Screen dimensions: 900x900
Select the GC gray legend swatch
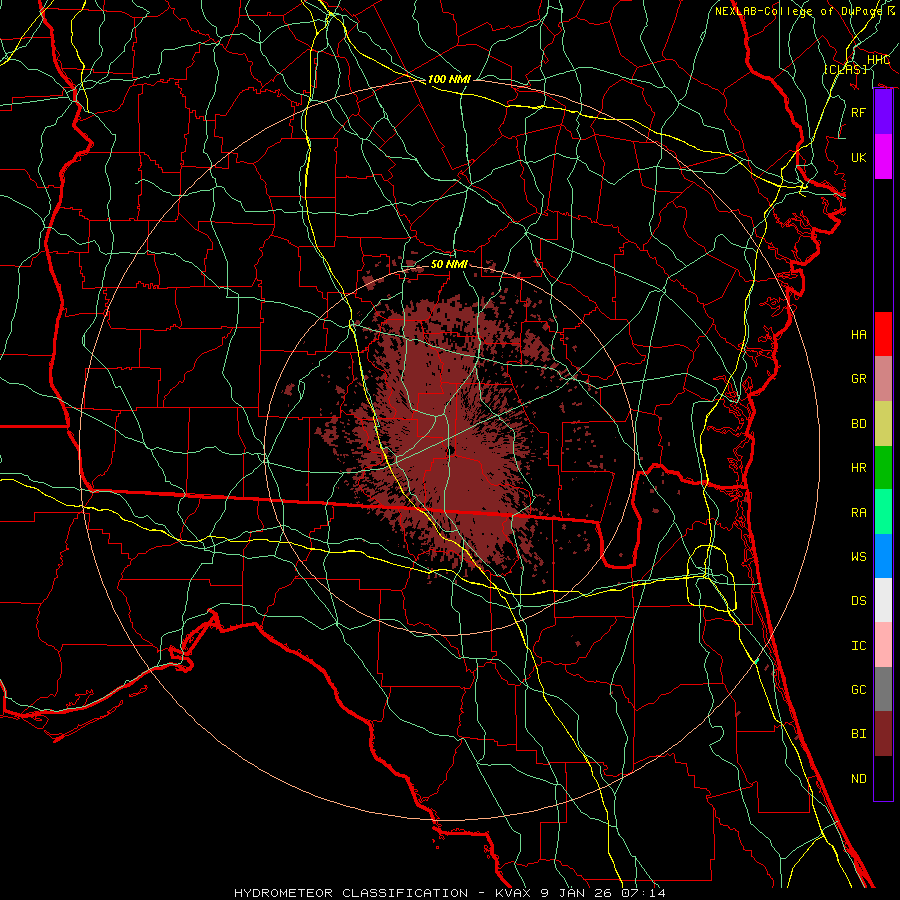pos(883,689)
